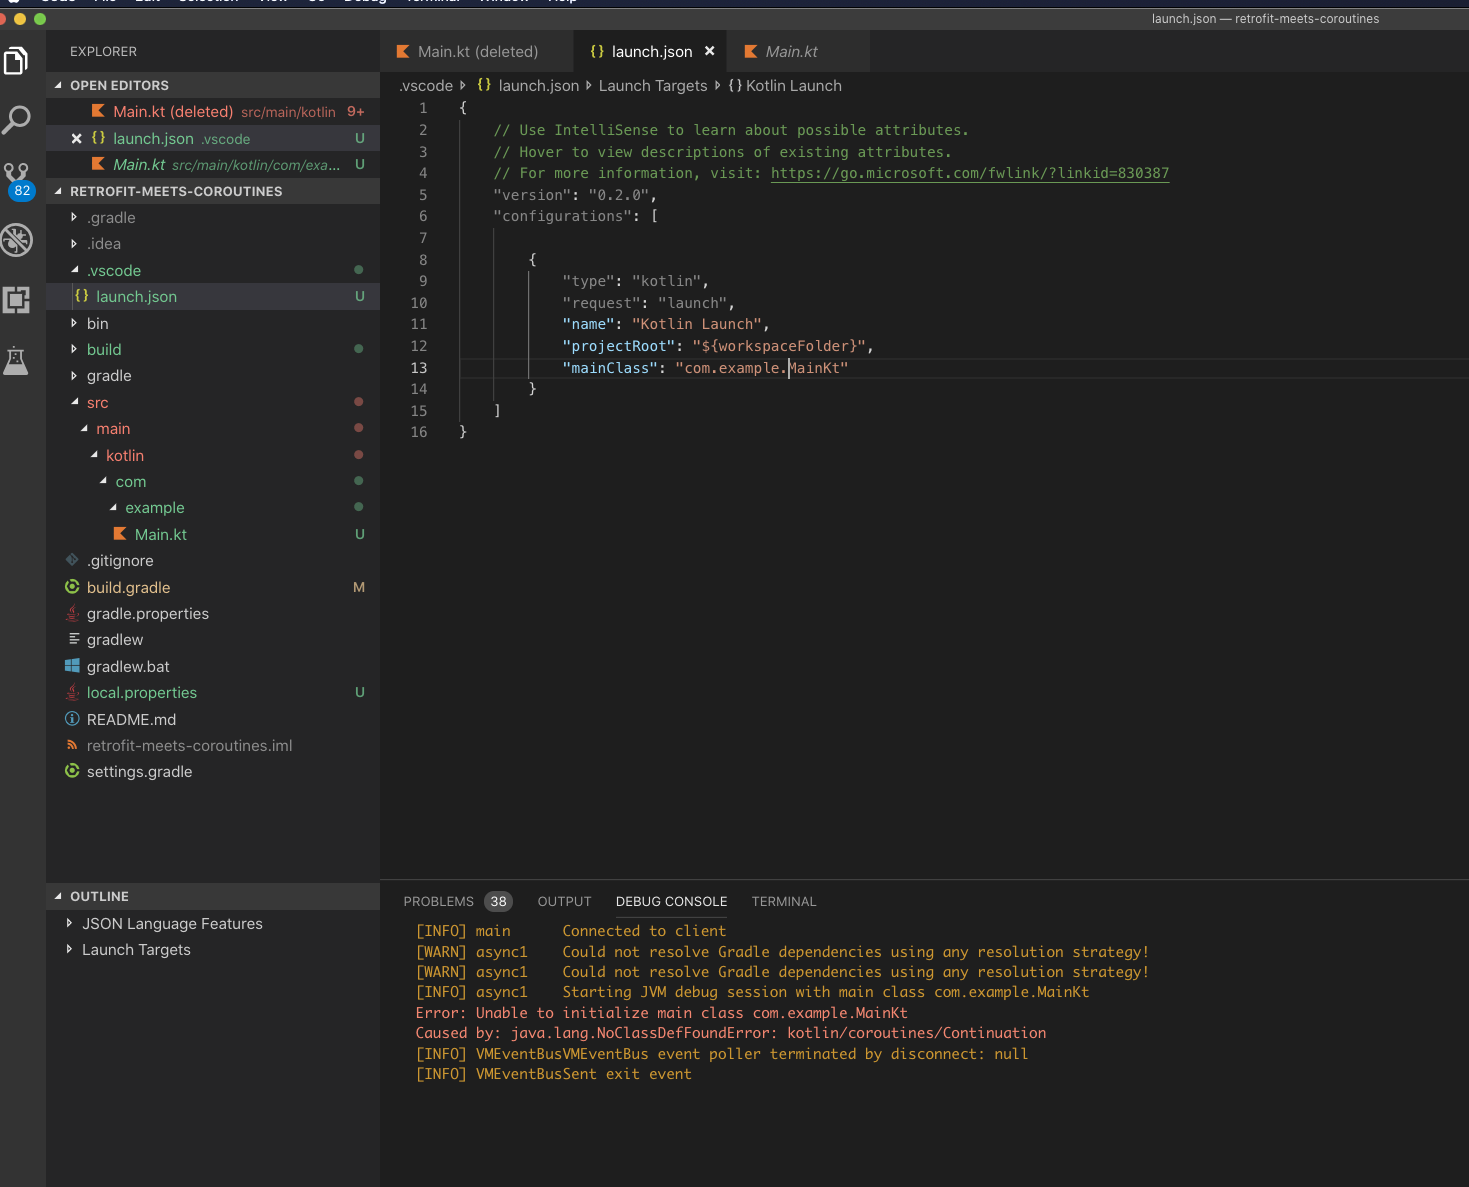Collapse the example folder
This screenshot has width=1469, height=1187.
pyautogui.click(x=113, y=507)
